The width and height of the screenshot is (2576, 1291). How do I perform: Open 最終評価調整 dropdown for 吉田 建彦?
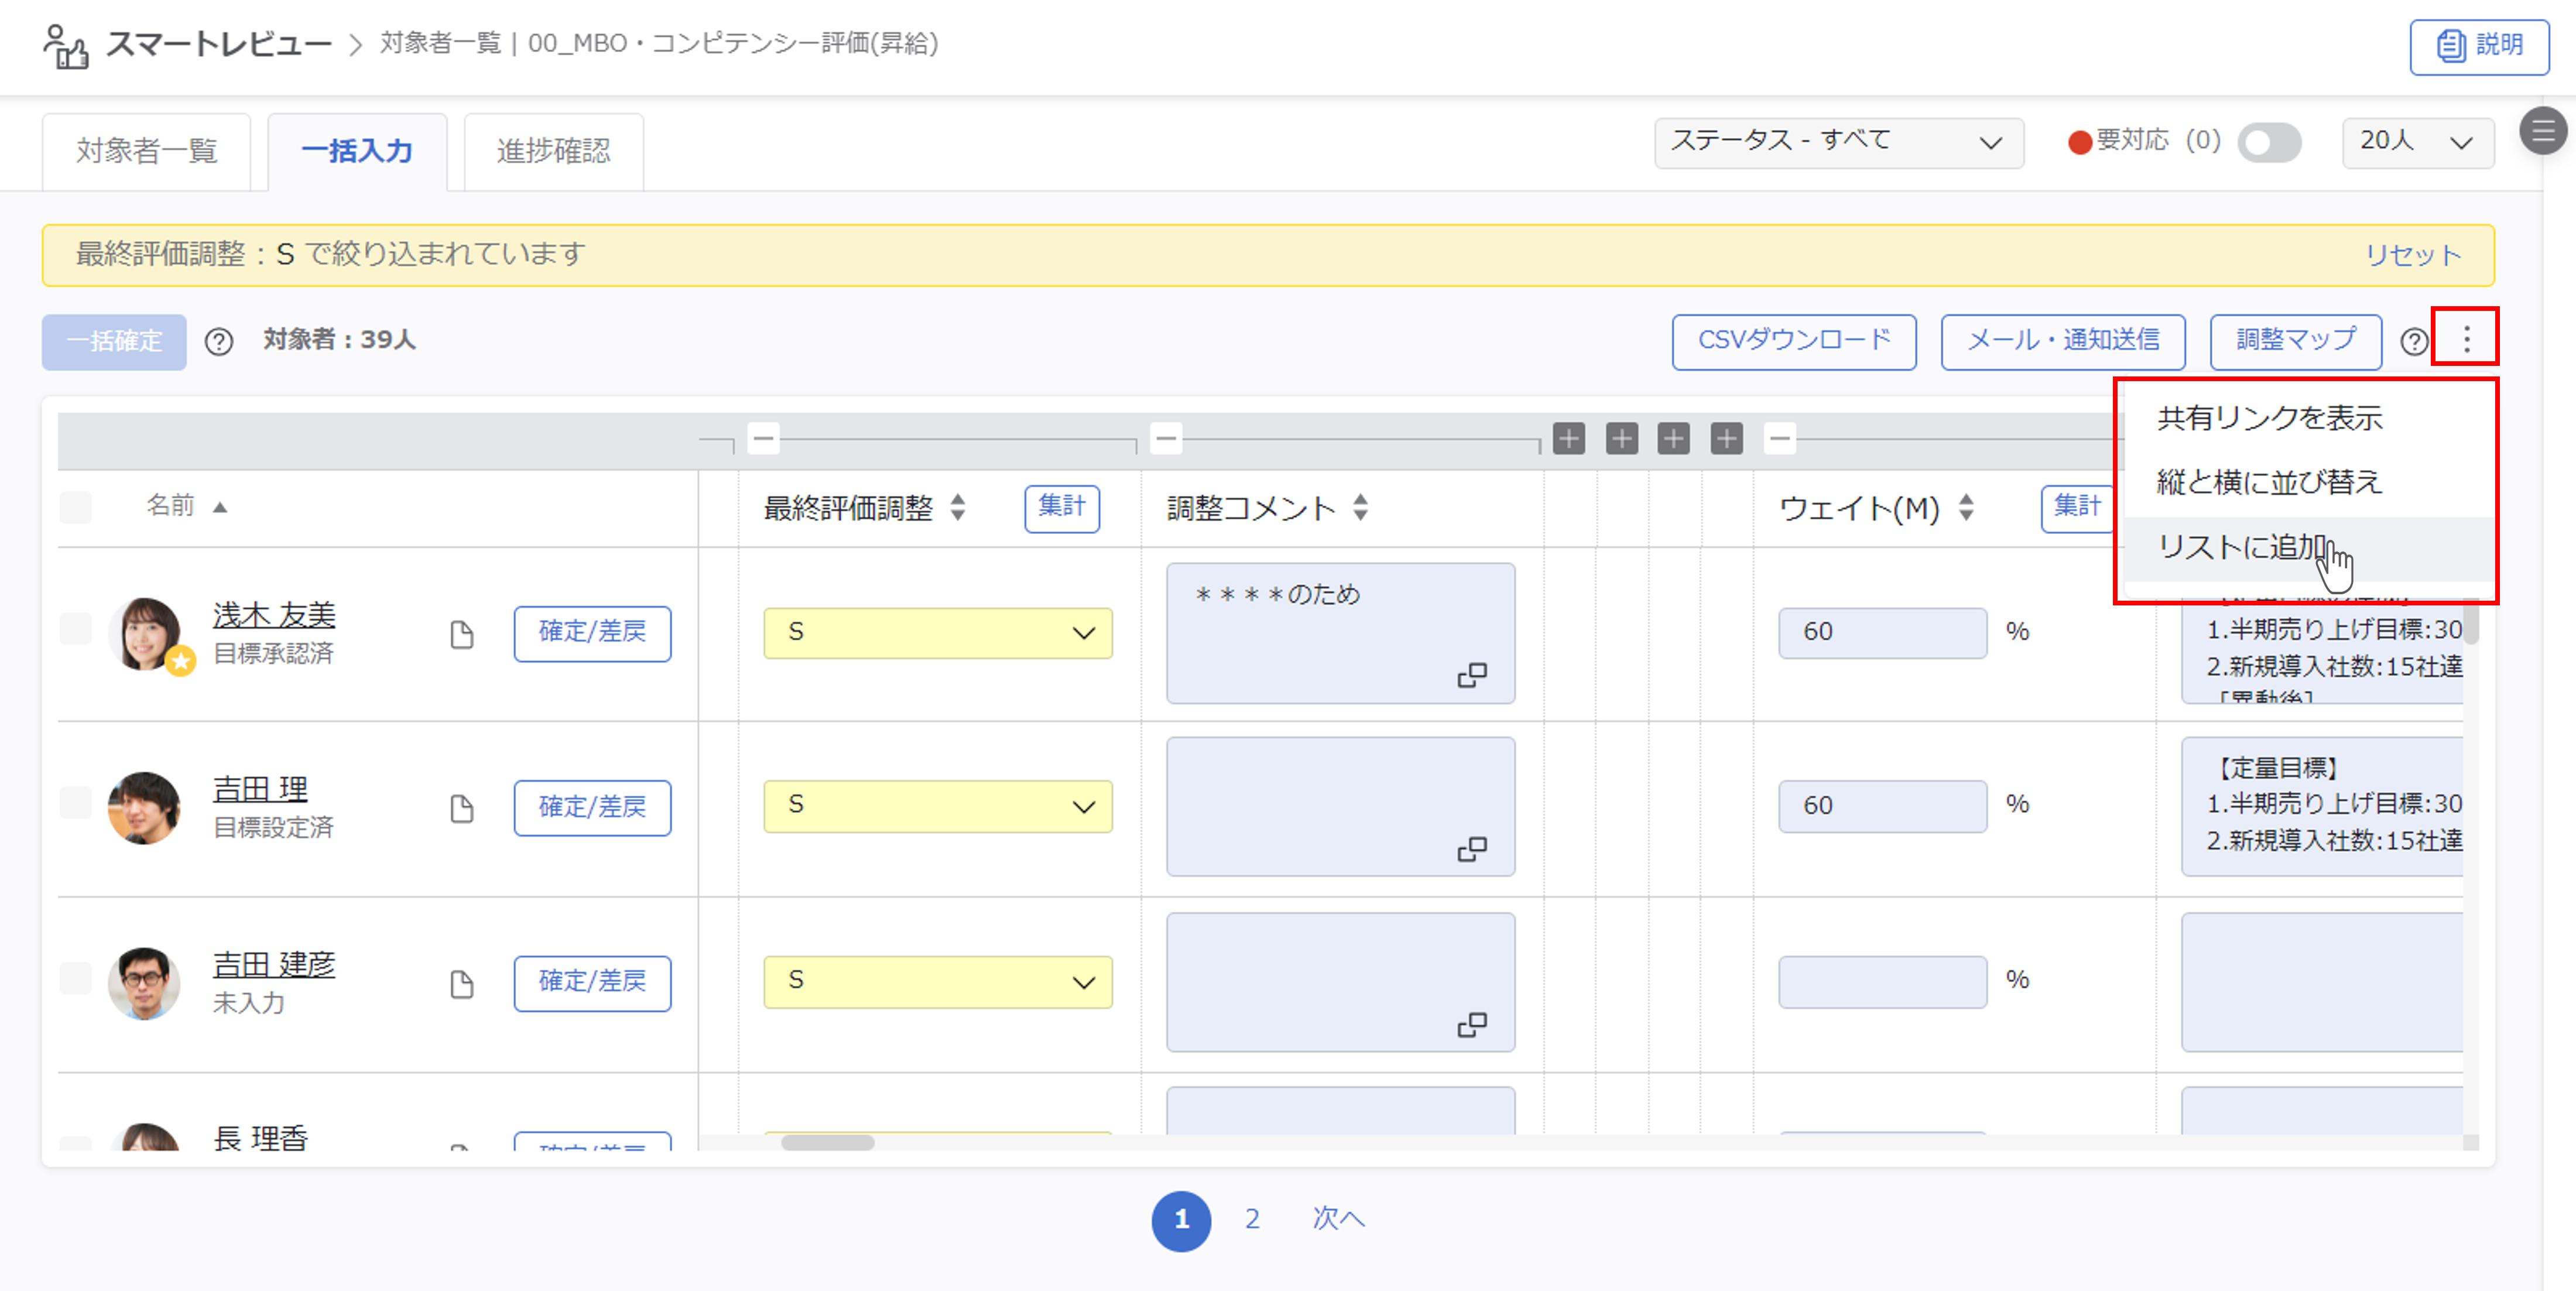937,982
